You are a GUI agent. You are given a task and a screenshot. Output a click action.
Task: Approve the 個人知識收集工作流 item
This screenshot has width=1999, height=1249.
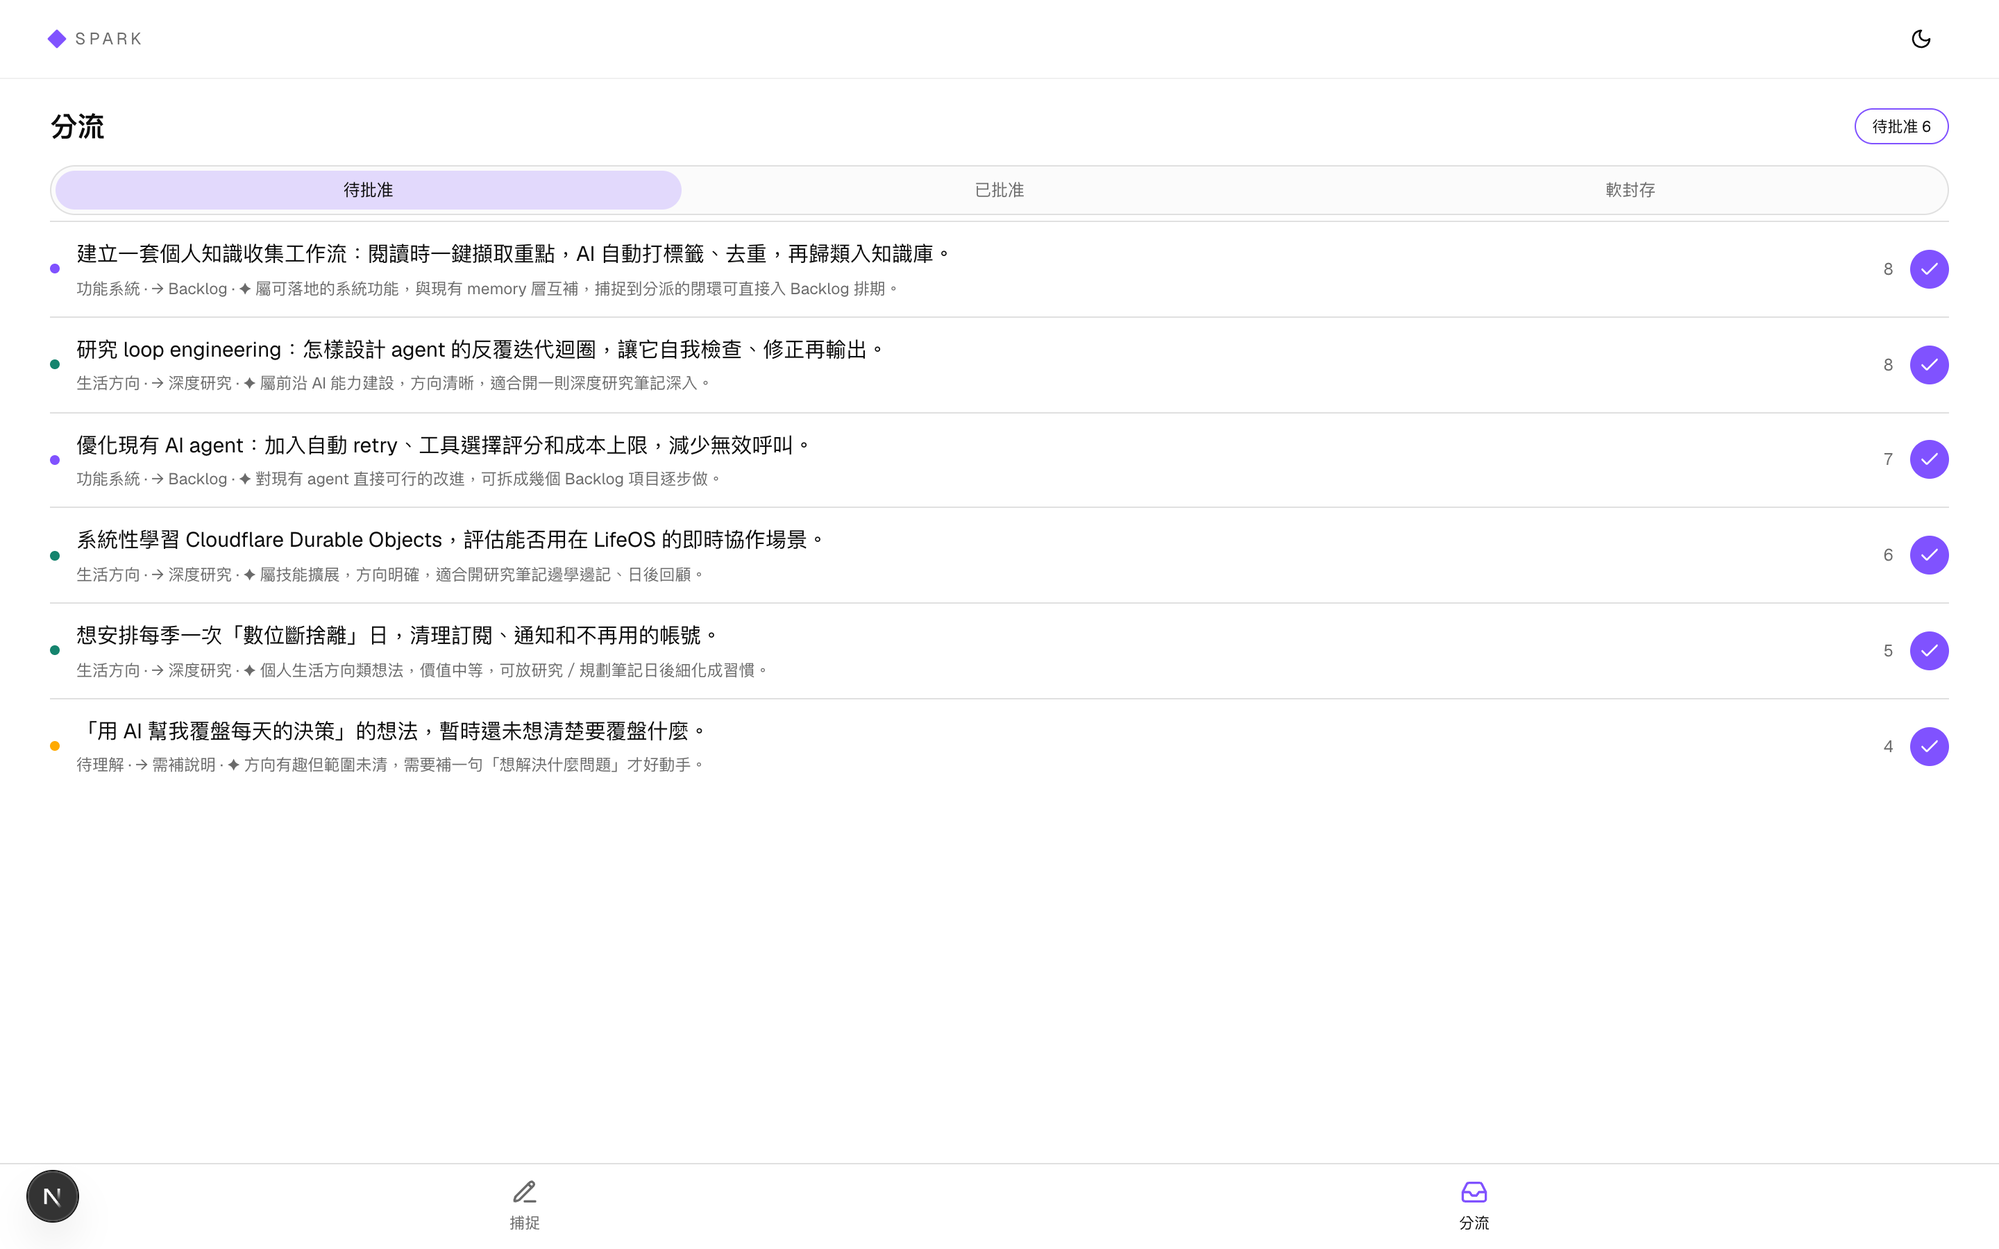(1929, 269)
